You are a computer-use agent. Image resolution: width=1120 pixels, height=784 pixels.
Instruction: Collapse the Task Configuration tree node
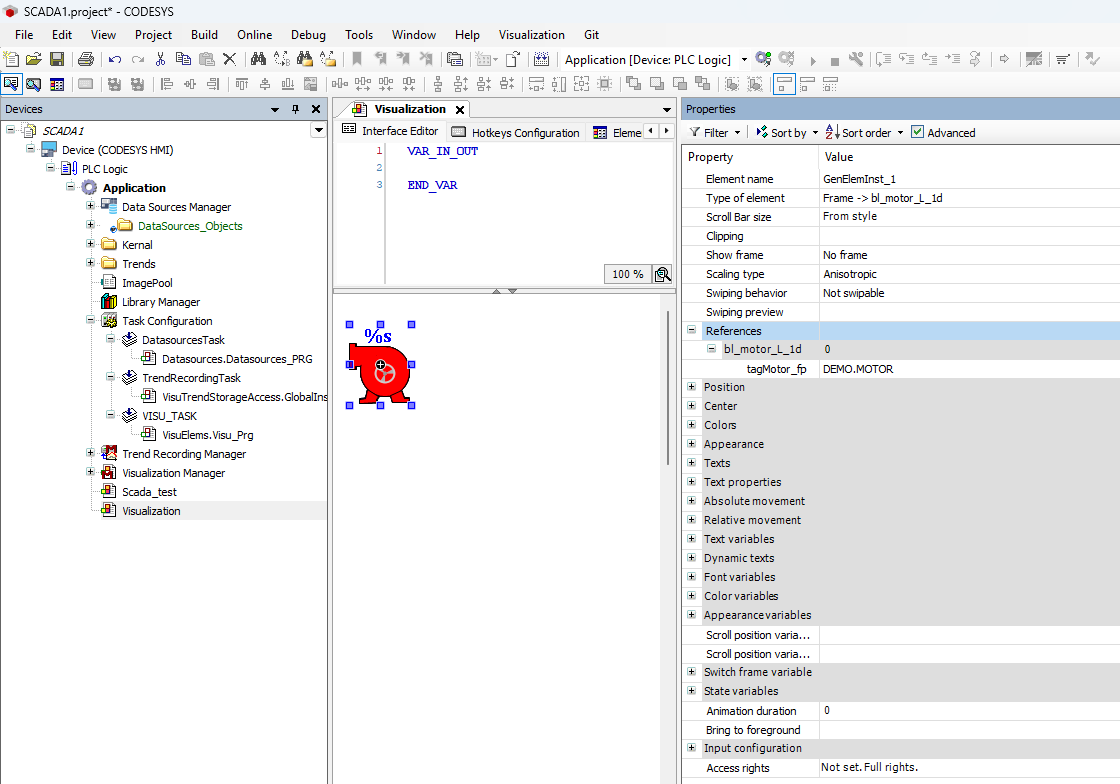pos(90,321)
